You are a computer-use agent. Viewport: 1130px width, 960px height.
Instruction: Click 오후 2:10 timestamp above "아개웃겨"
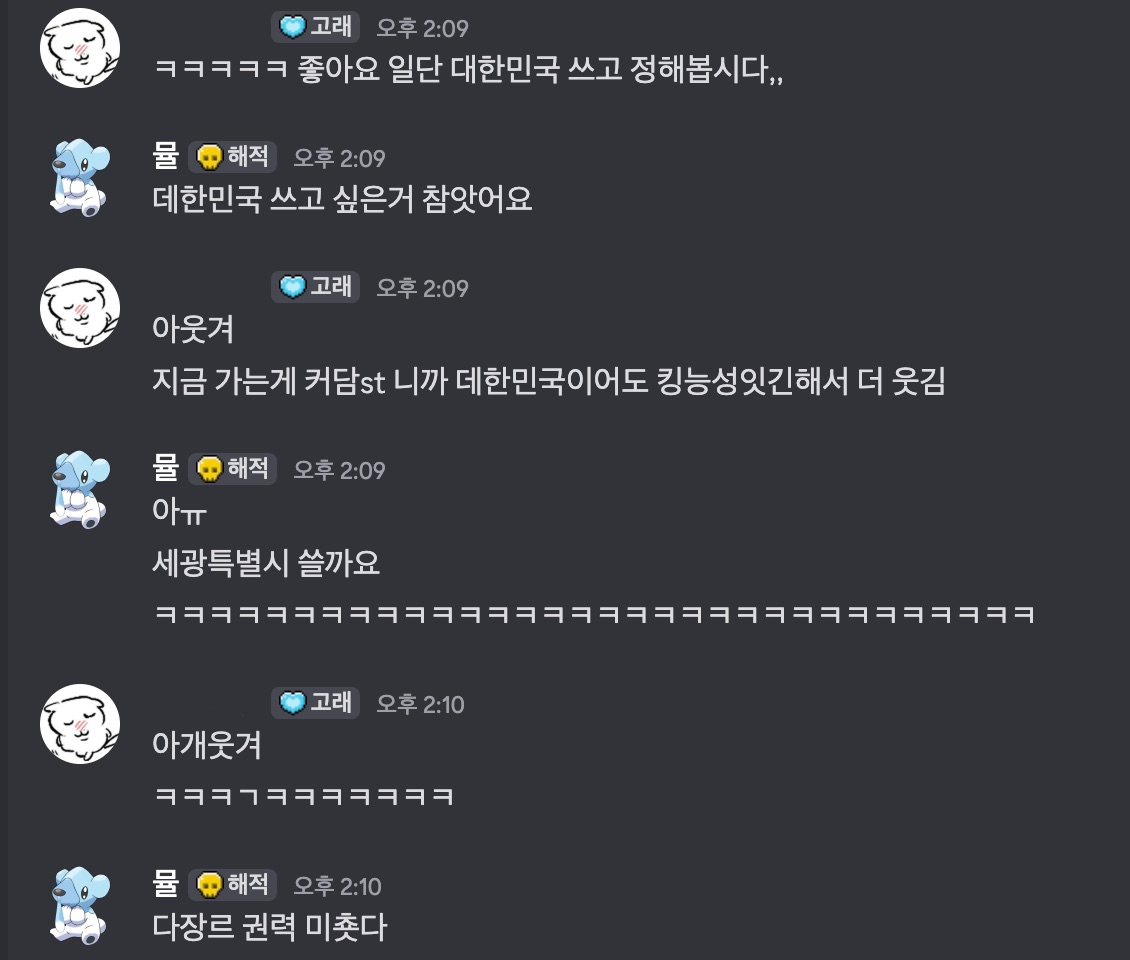[x=420, y=704]
